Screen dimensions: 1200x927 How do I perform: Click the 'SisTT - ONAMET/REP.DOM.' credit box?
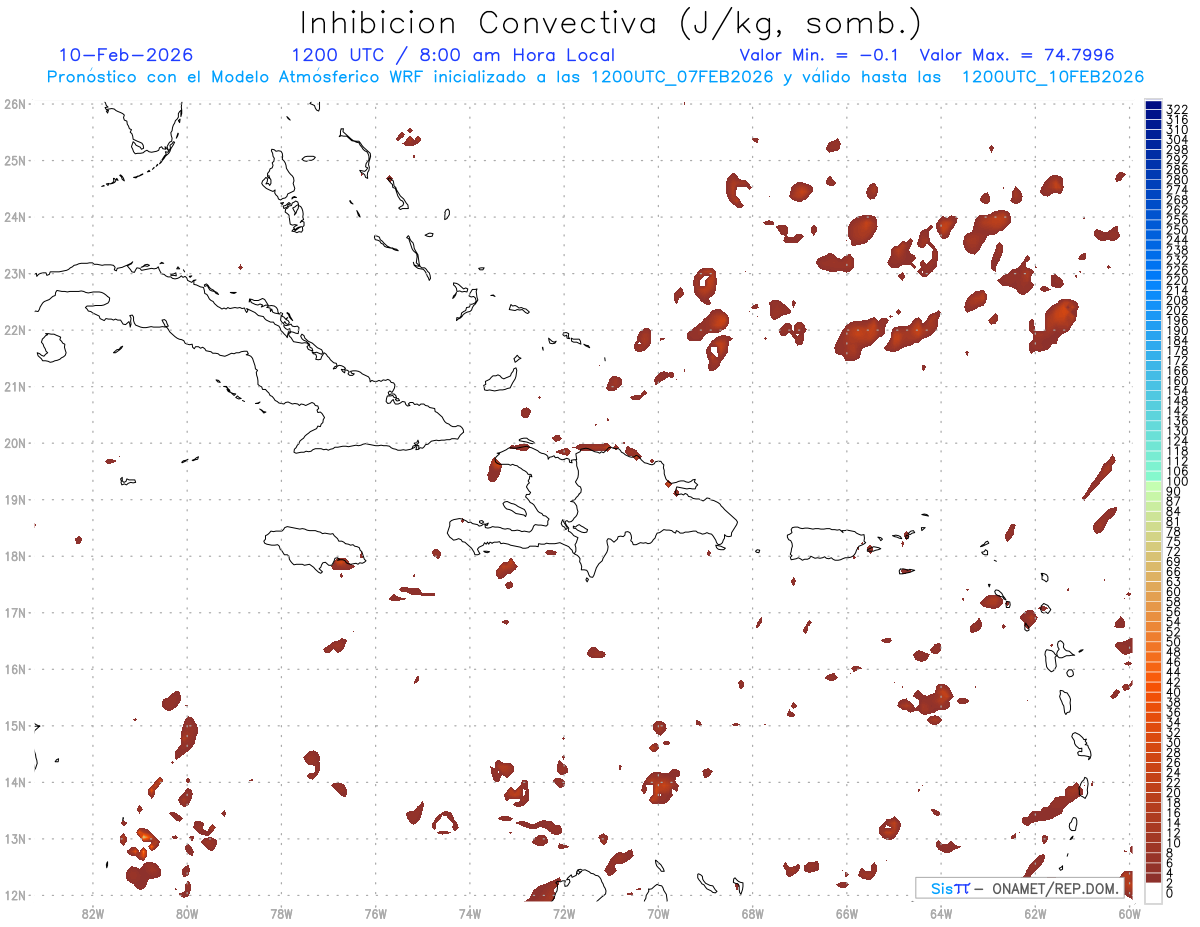pyautogui.click(x=1019, y=888)
